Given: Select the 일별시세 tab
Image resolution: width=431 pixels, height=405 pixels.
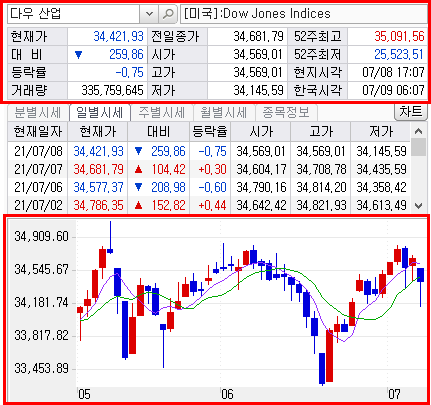Looking at the screenshot, I should point(99,112).
